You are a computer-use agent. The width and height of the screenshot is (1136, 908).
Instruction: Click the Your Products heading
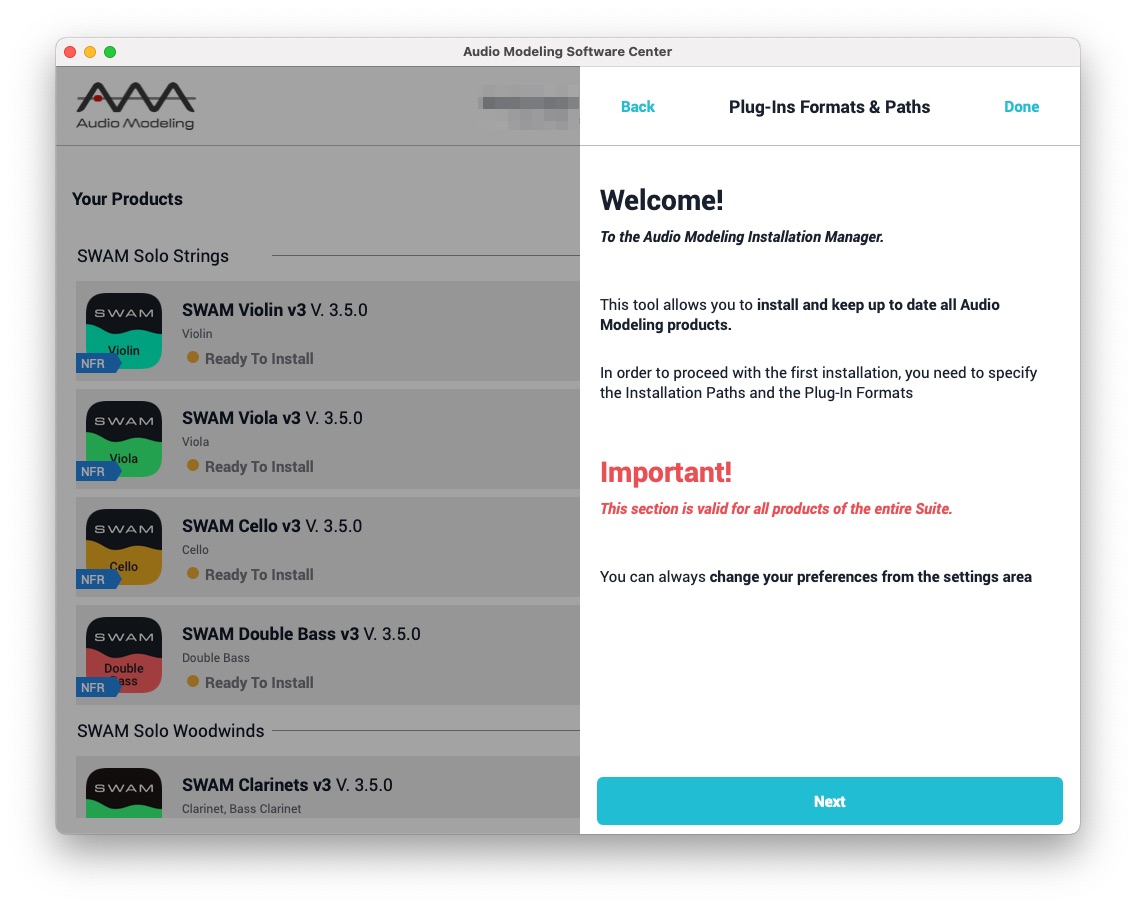127,199
